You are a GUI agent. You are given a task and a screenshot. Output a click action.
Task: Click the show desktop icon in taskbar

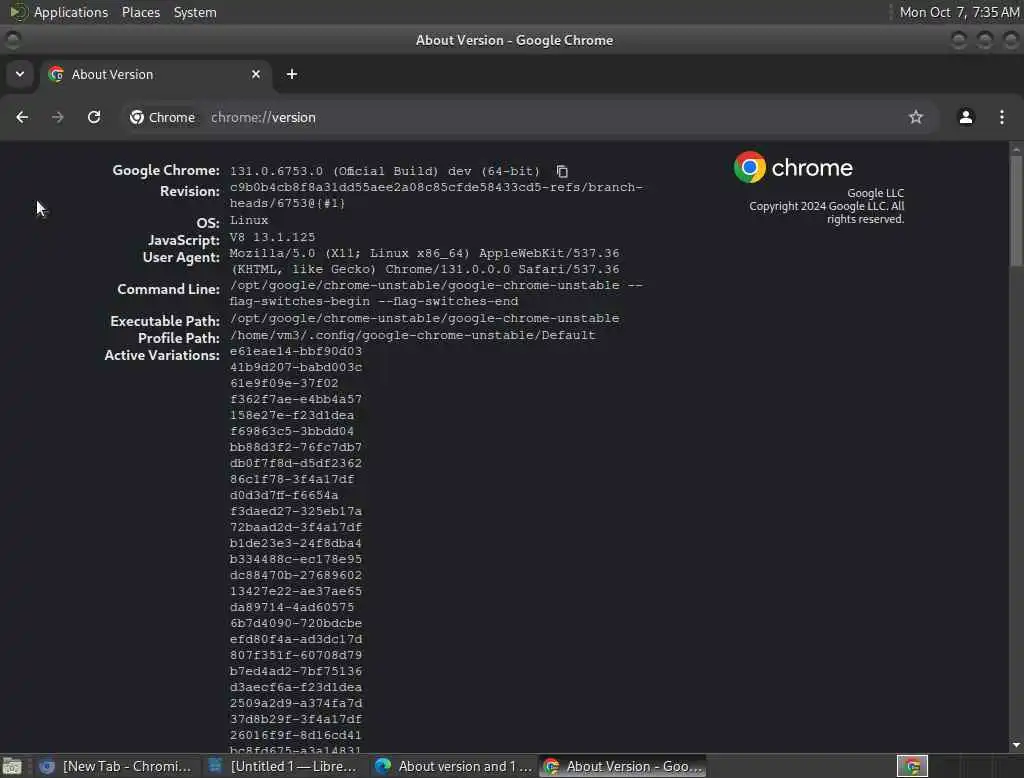[x=12, y=766]
